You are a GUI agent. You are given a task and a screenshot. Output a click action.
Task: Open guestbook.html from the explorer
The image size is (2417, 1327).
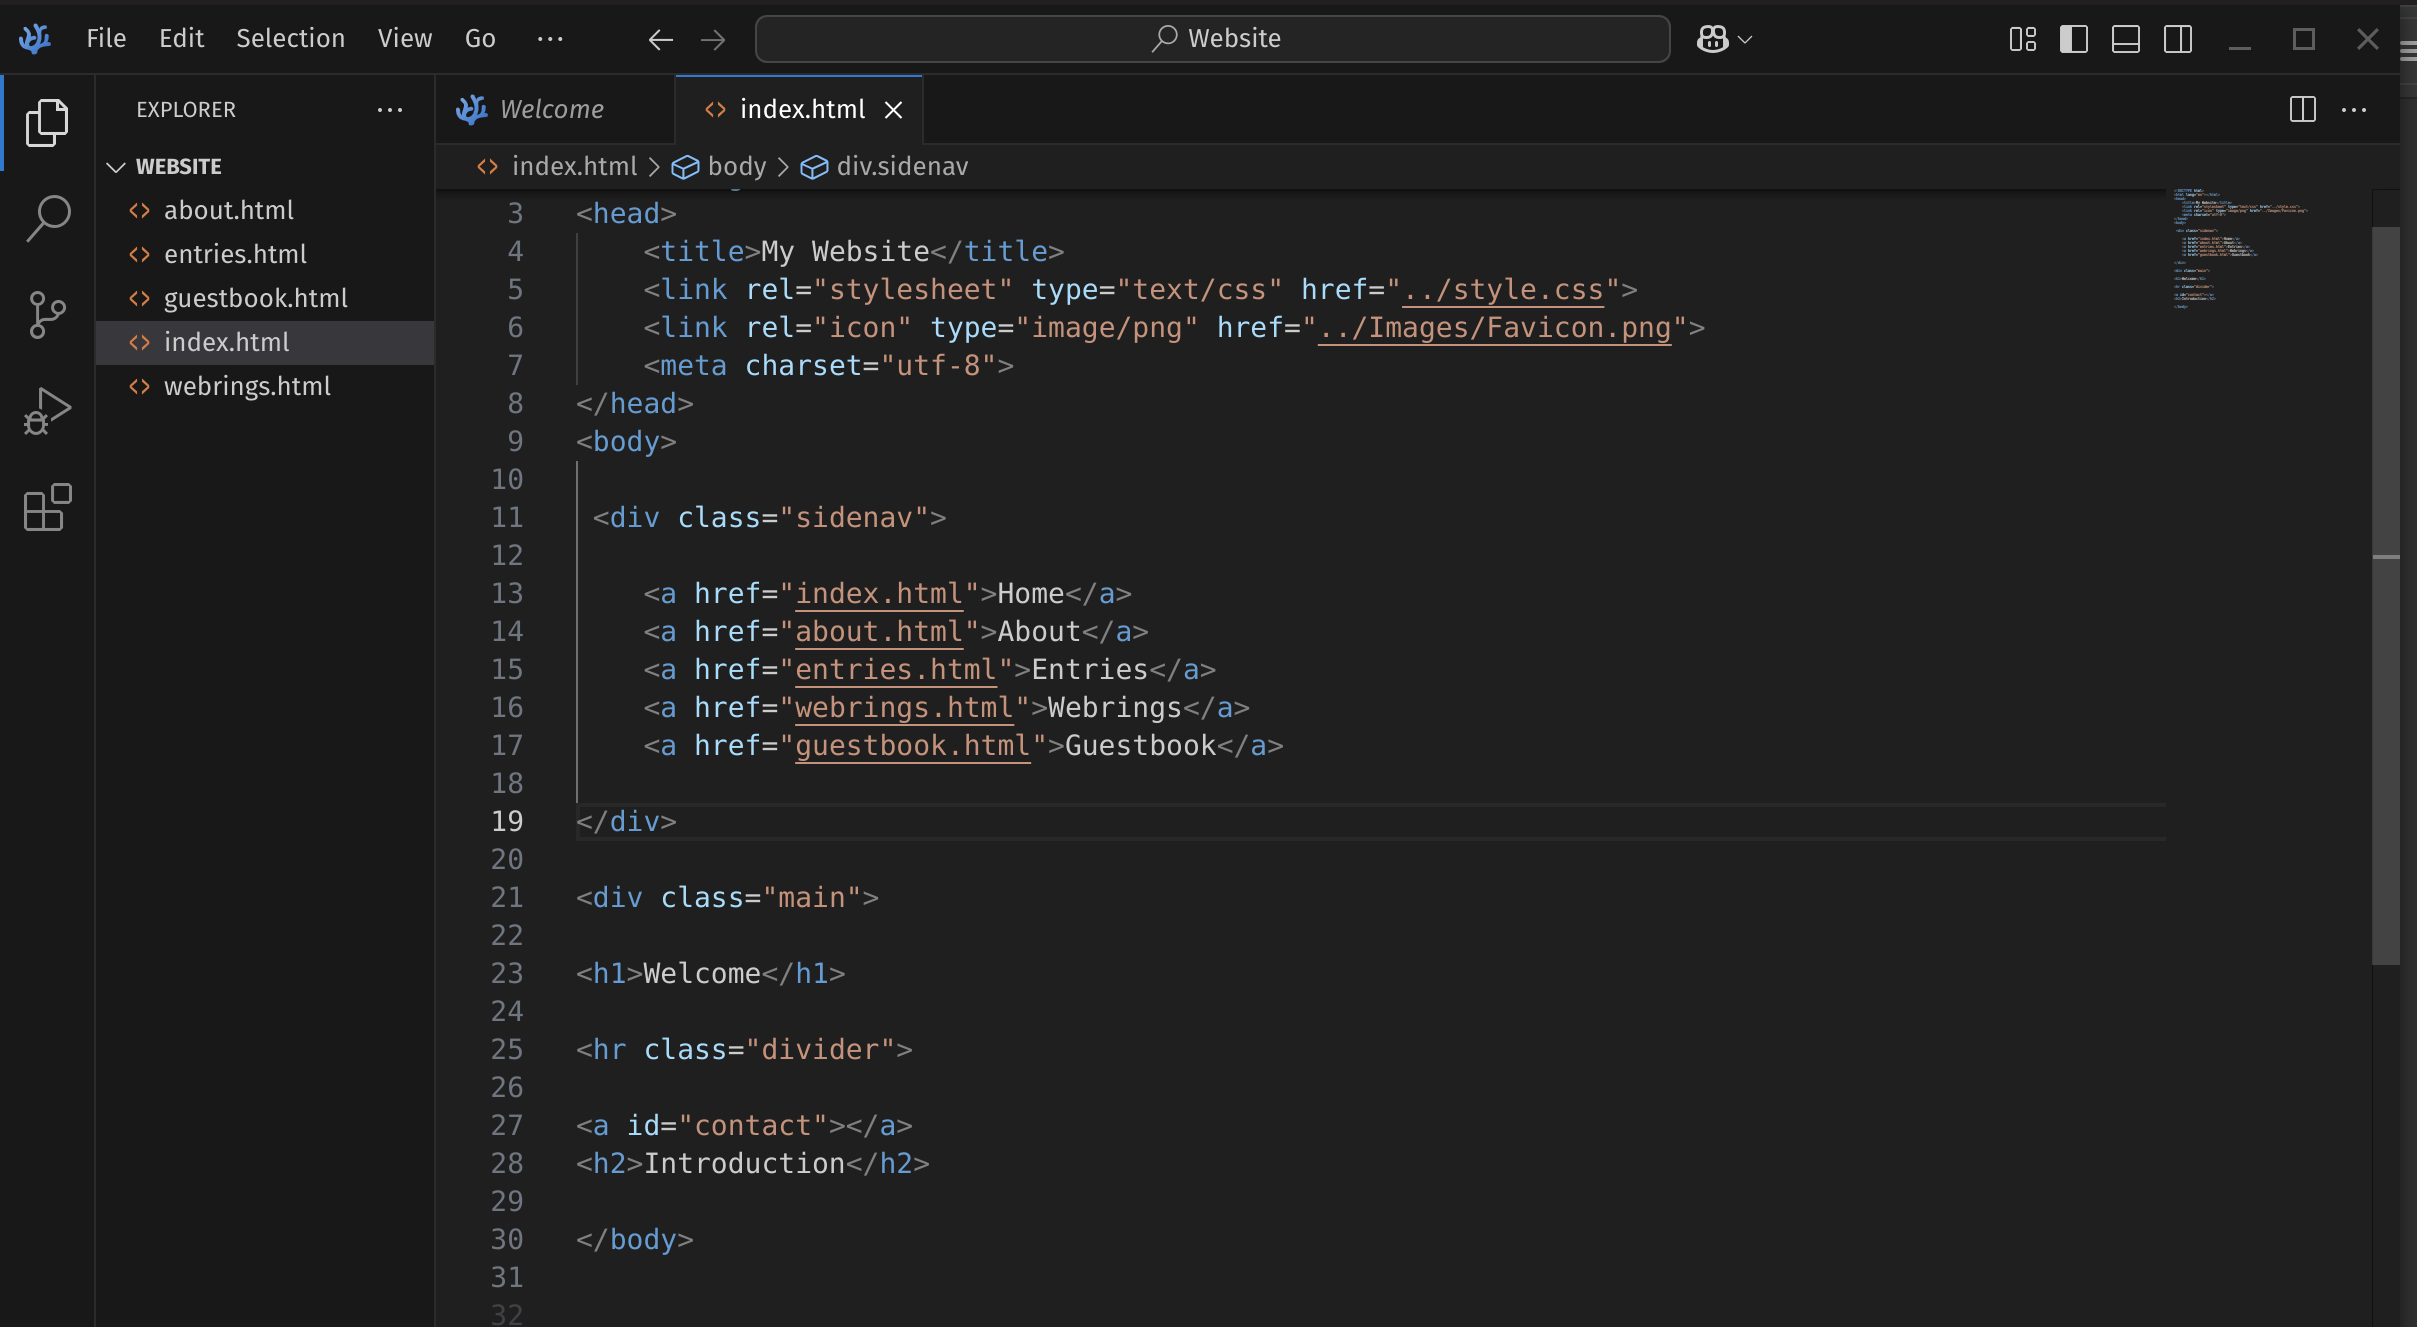click(x=255, y=298)
